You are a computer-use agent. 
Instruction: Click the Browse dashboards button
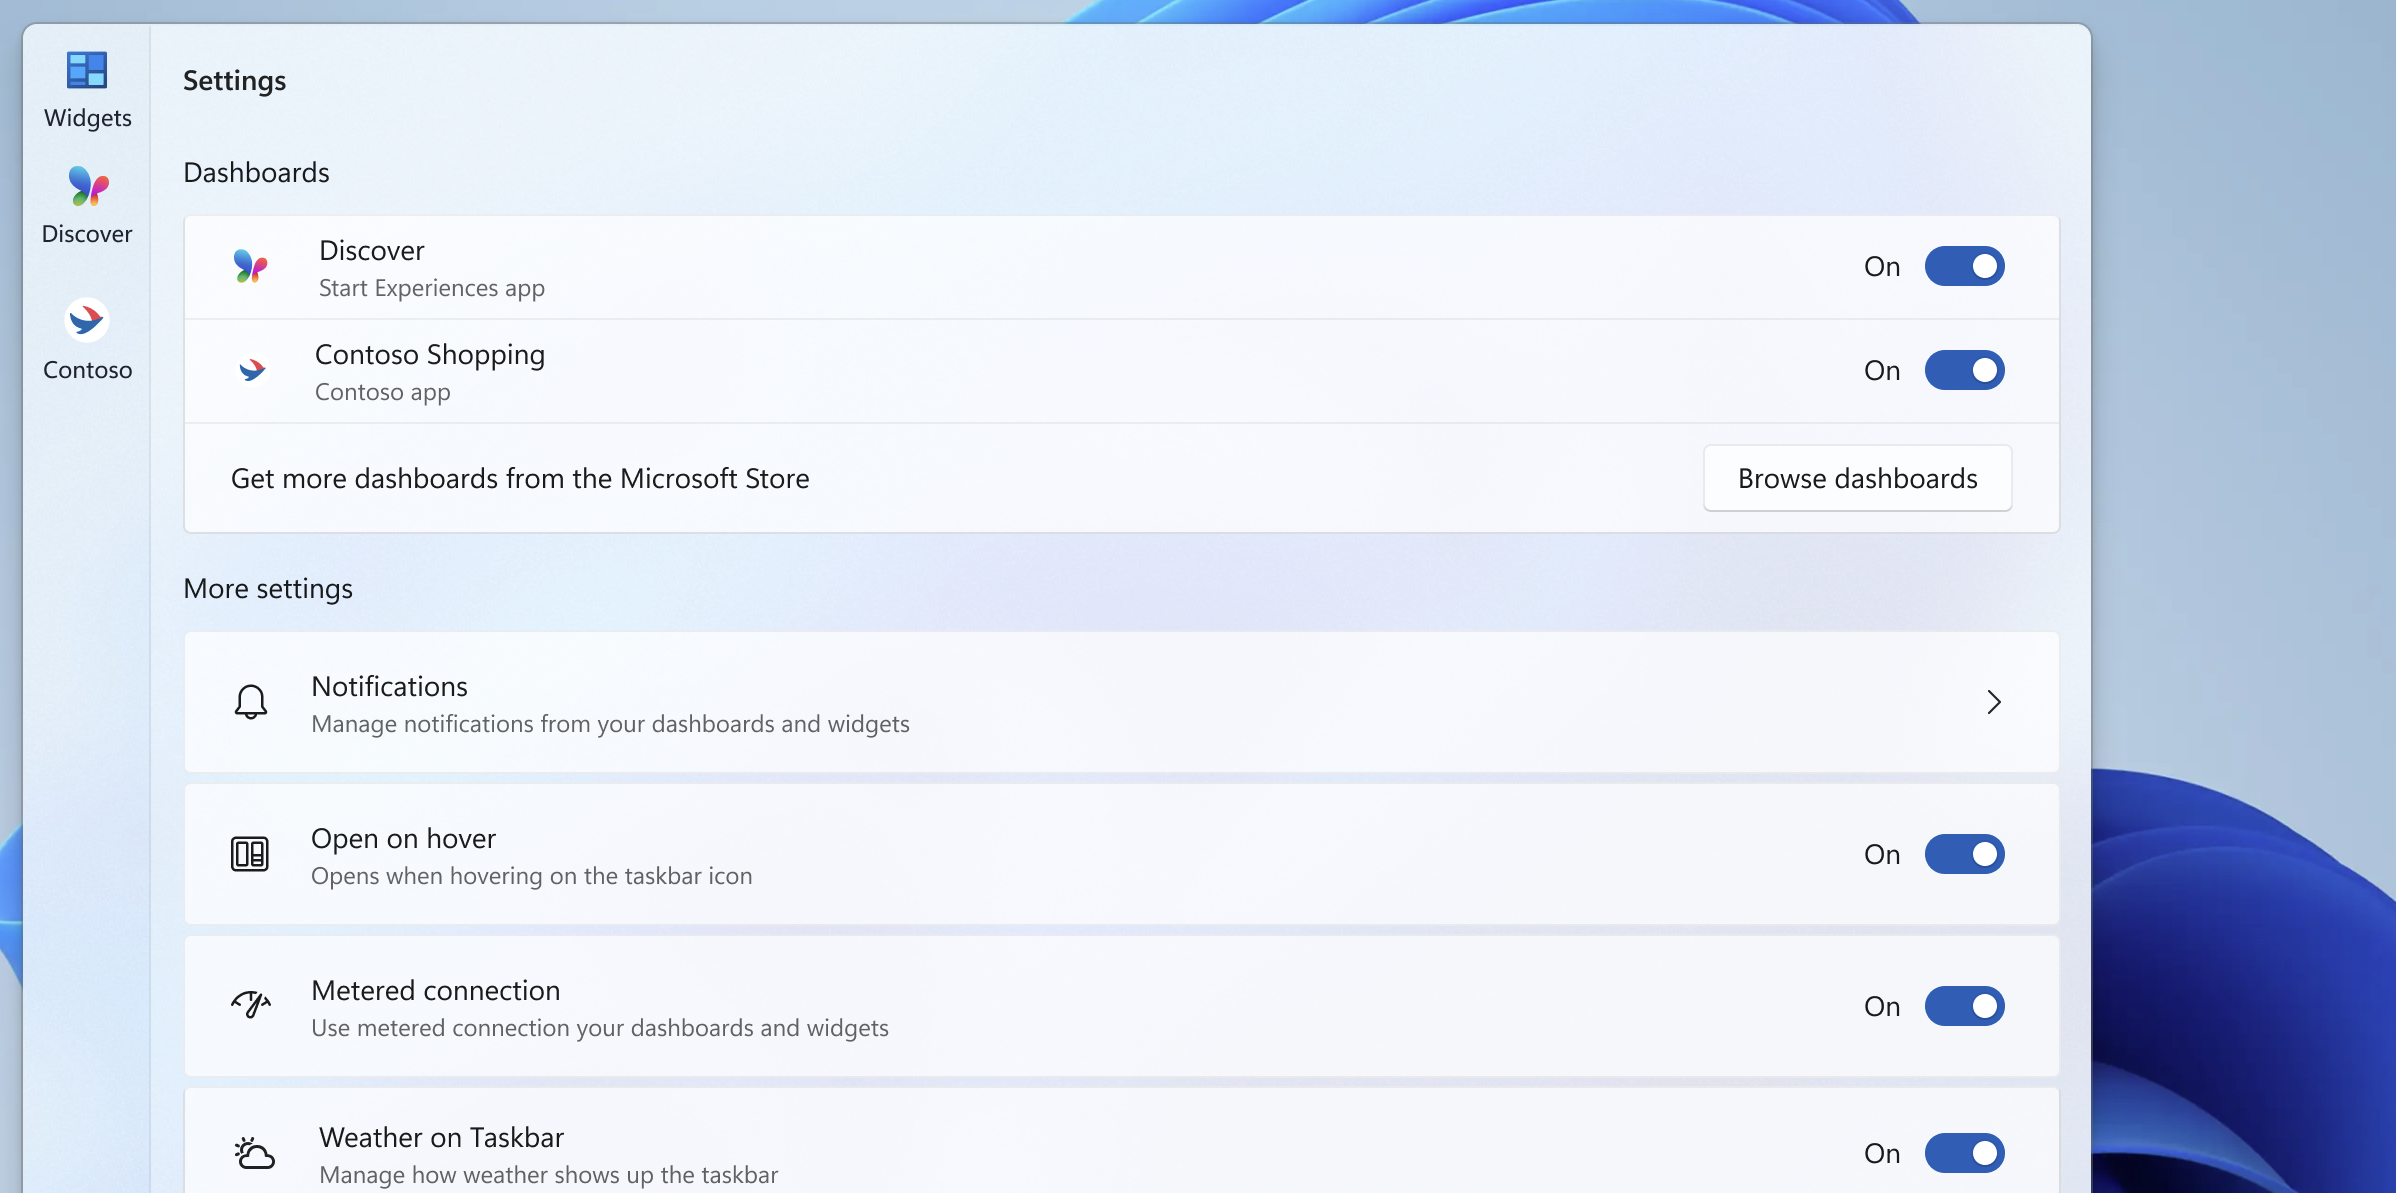(x=1857, y=478)
